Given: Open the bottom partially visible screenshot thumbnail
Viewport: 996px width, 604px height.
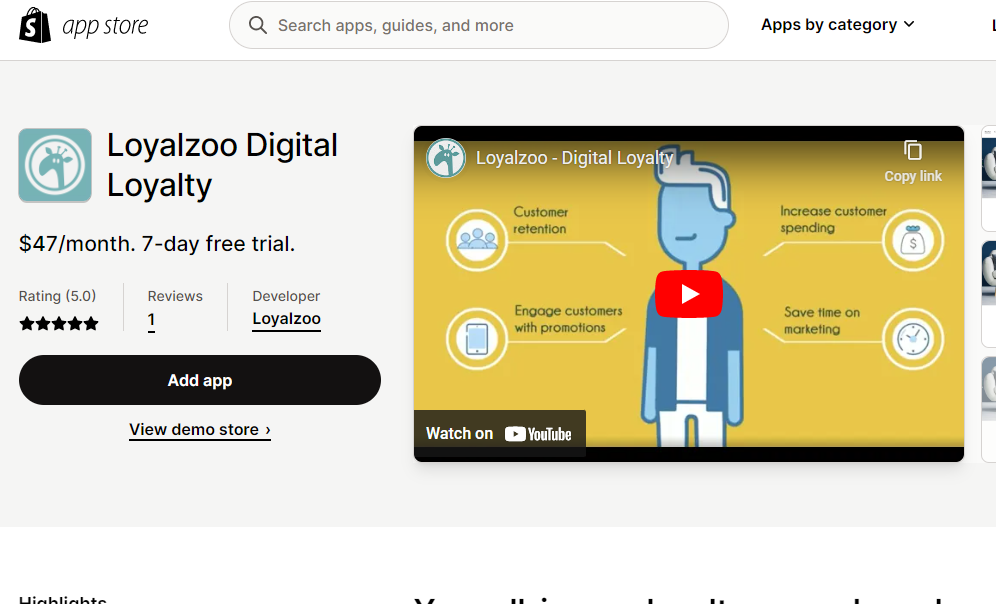Looking at the screenshot, I should click(988, 410).
